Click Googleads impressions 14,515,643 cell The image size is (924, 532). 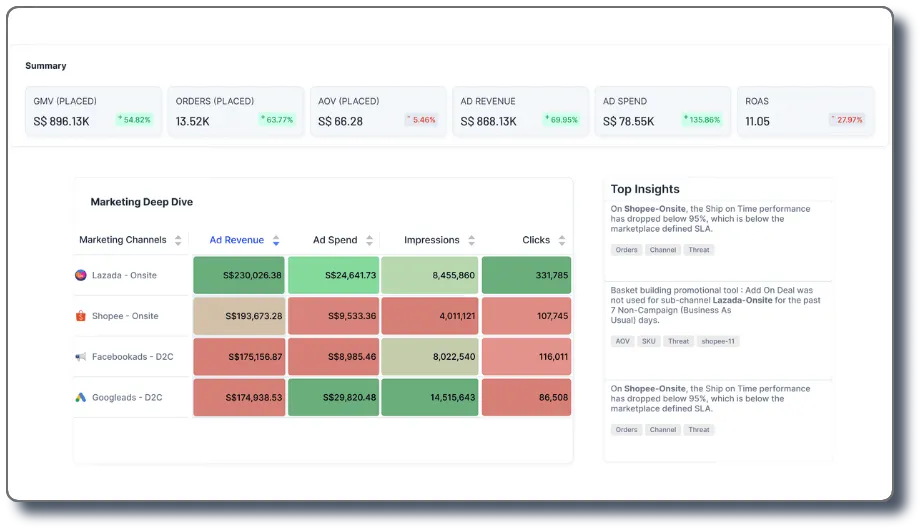coord(430,397)
